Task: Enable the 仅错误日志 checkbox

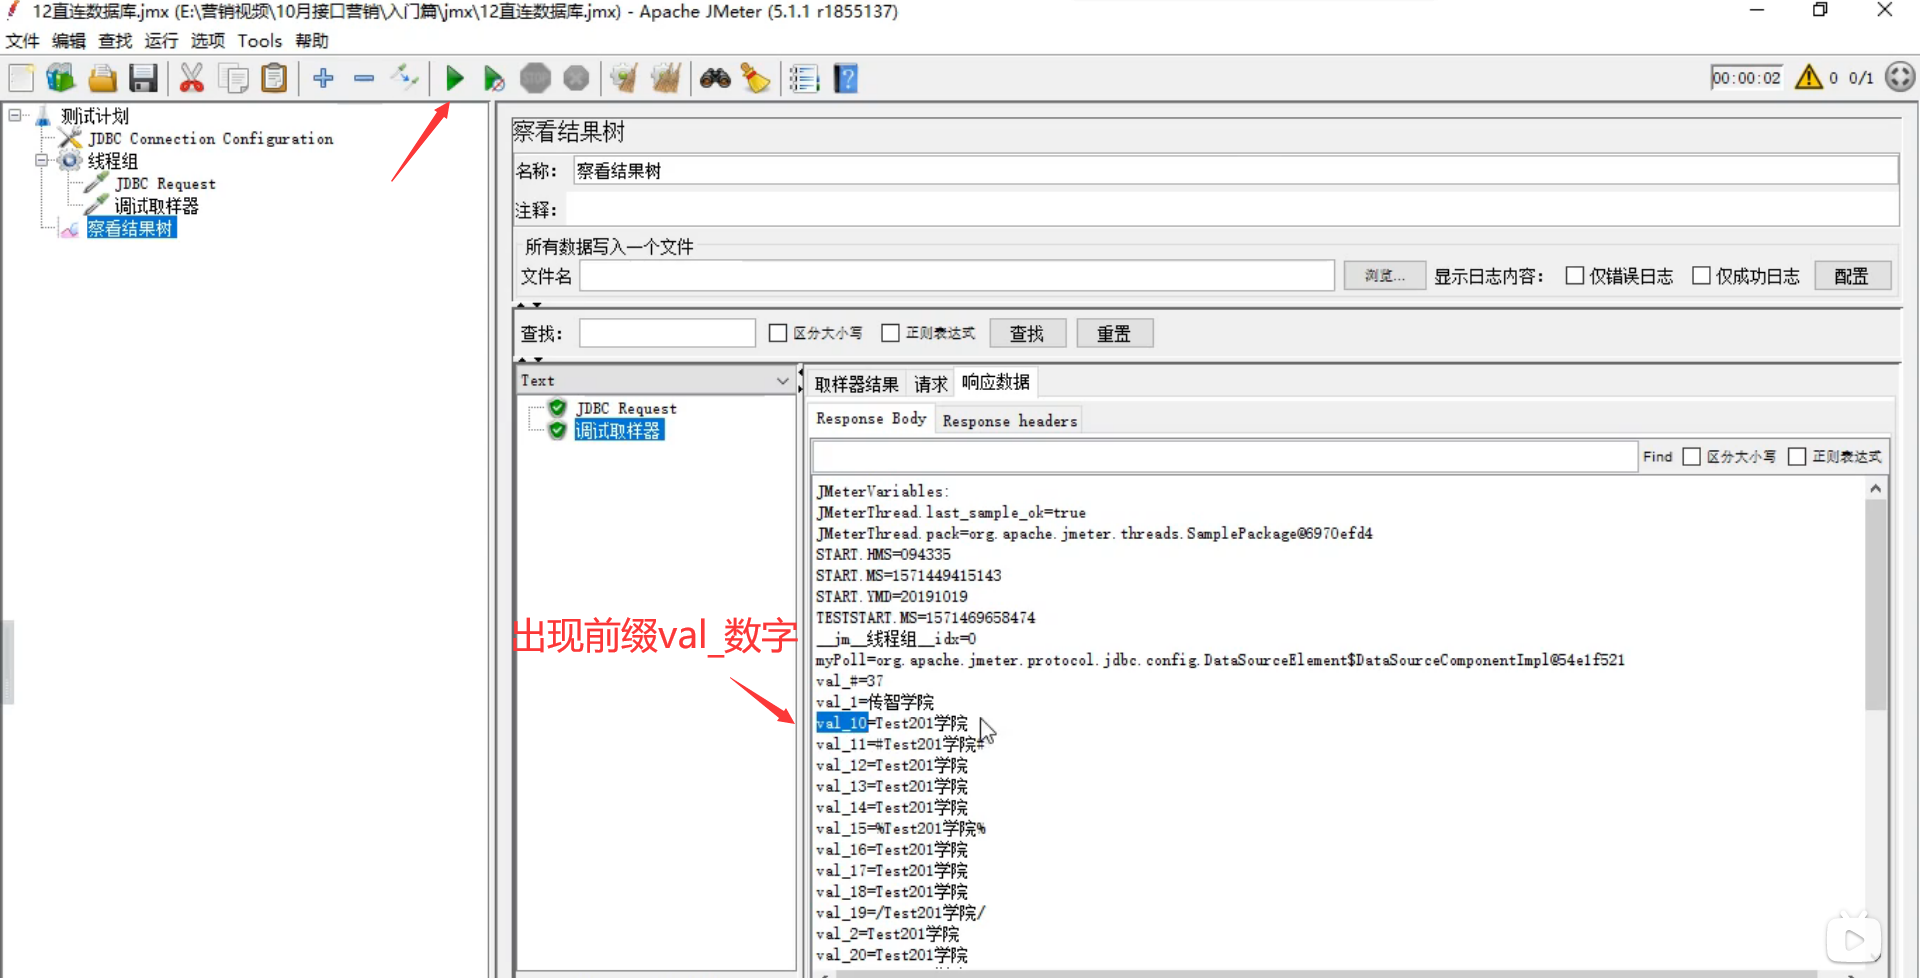Action: (x=1575, y=276)
